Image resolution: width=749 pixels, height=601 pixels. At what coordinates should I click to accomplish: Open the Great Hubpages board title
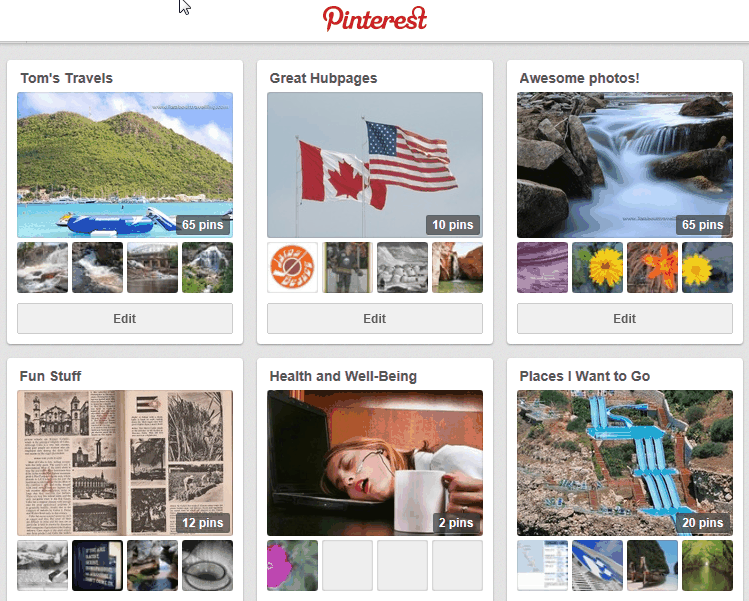pyautogui.click(x=323, y=78)
